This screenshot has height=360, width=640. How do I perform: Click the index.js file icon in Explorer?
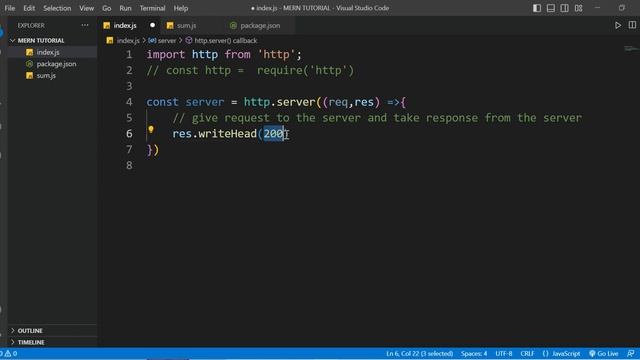[29, 52]
